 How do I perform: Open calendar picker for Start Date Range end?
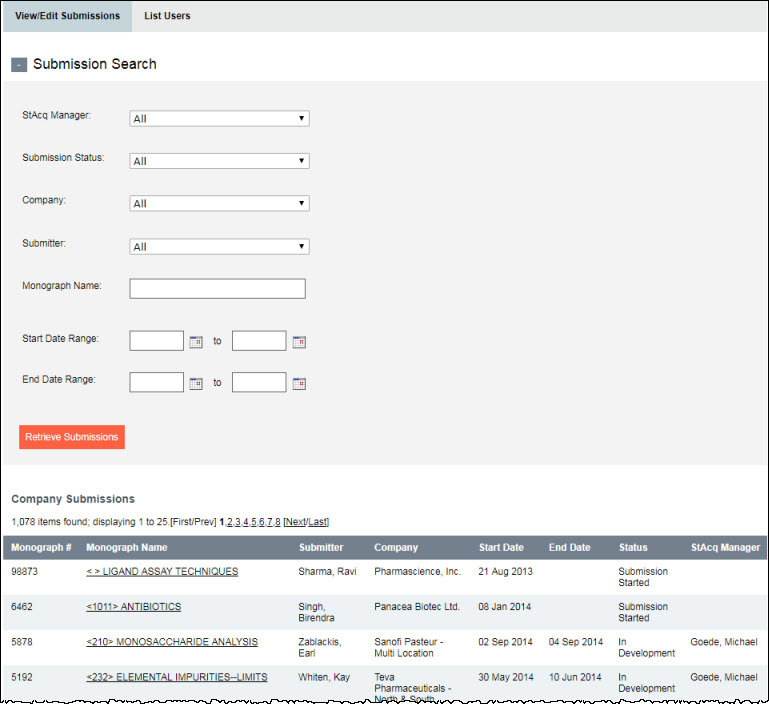pos(299,341)
